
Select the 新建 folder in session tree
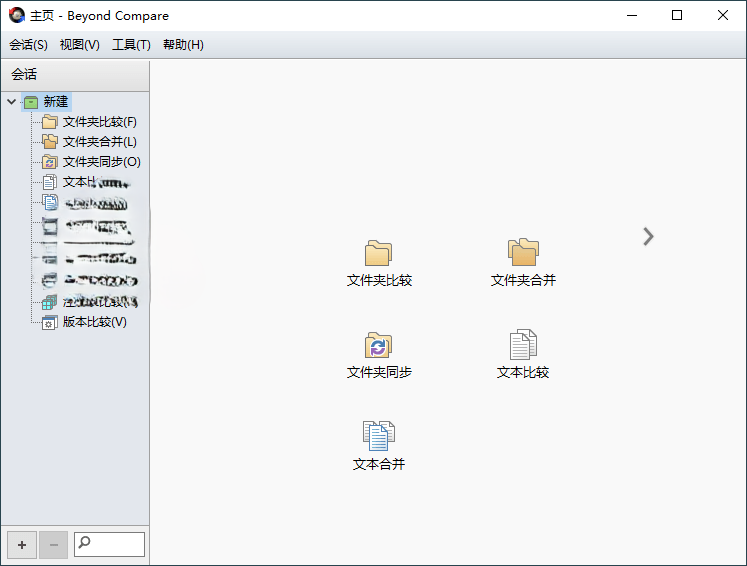coord(47,101)
